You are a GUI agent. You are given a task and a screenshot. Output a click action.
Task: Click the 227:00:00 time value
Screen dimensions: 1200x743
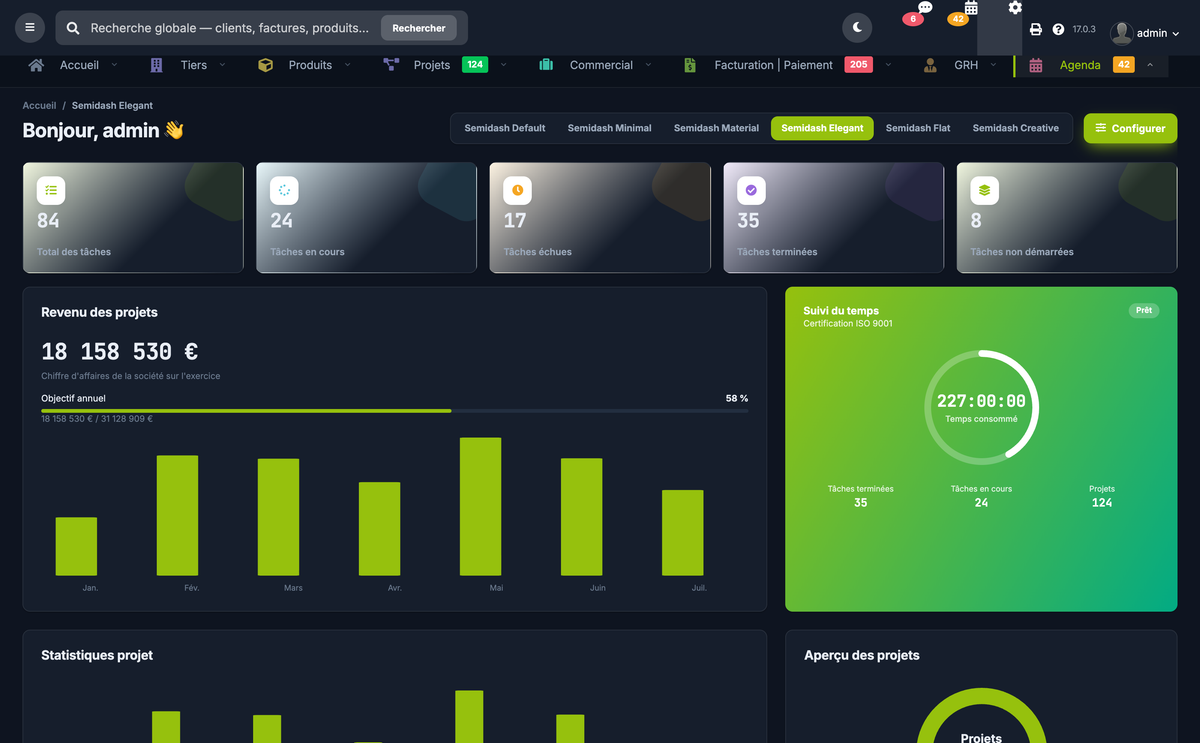click(x=981, y=401)
